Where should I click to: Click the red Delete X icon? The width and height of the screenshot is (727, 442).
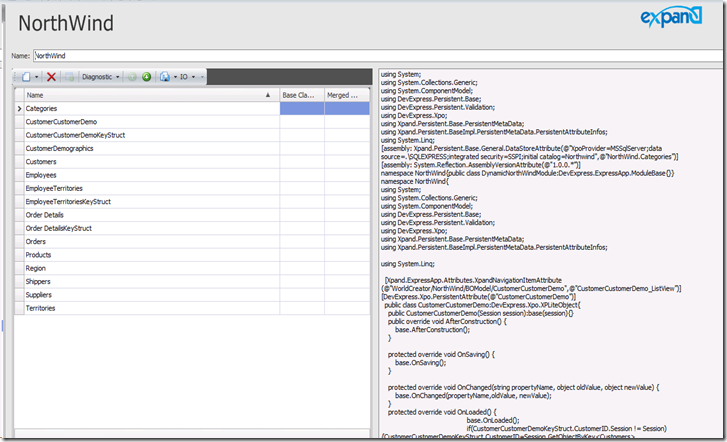[x=52, y=76]
